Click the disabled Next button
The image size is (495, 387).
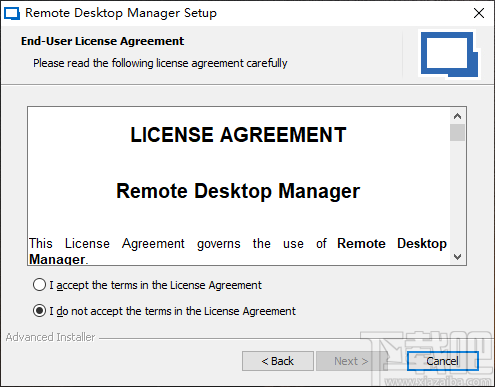351,361
